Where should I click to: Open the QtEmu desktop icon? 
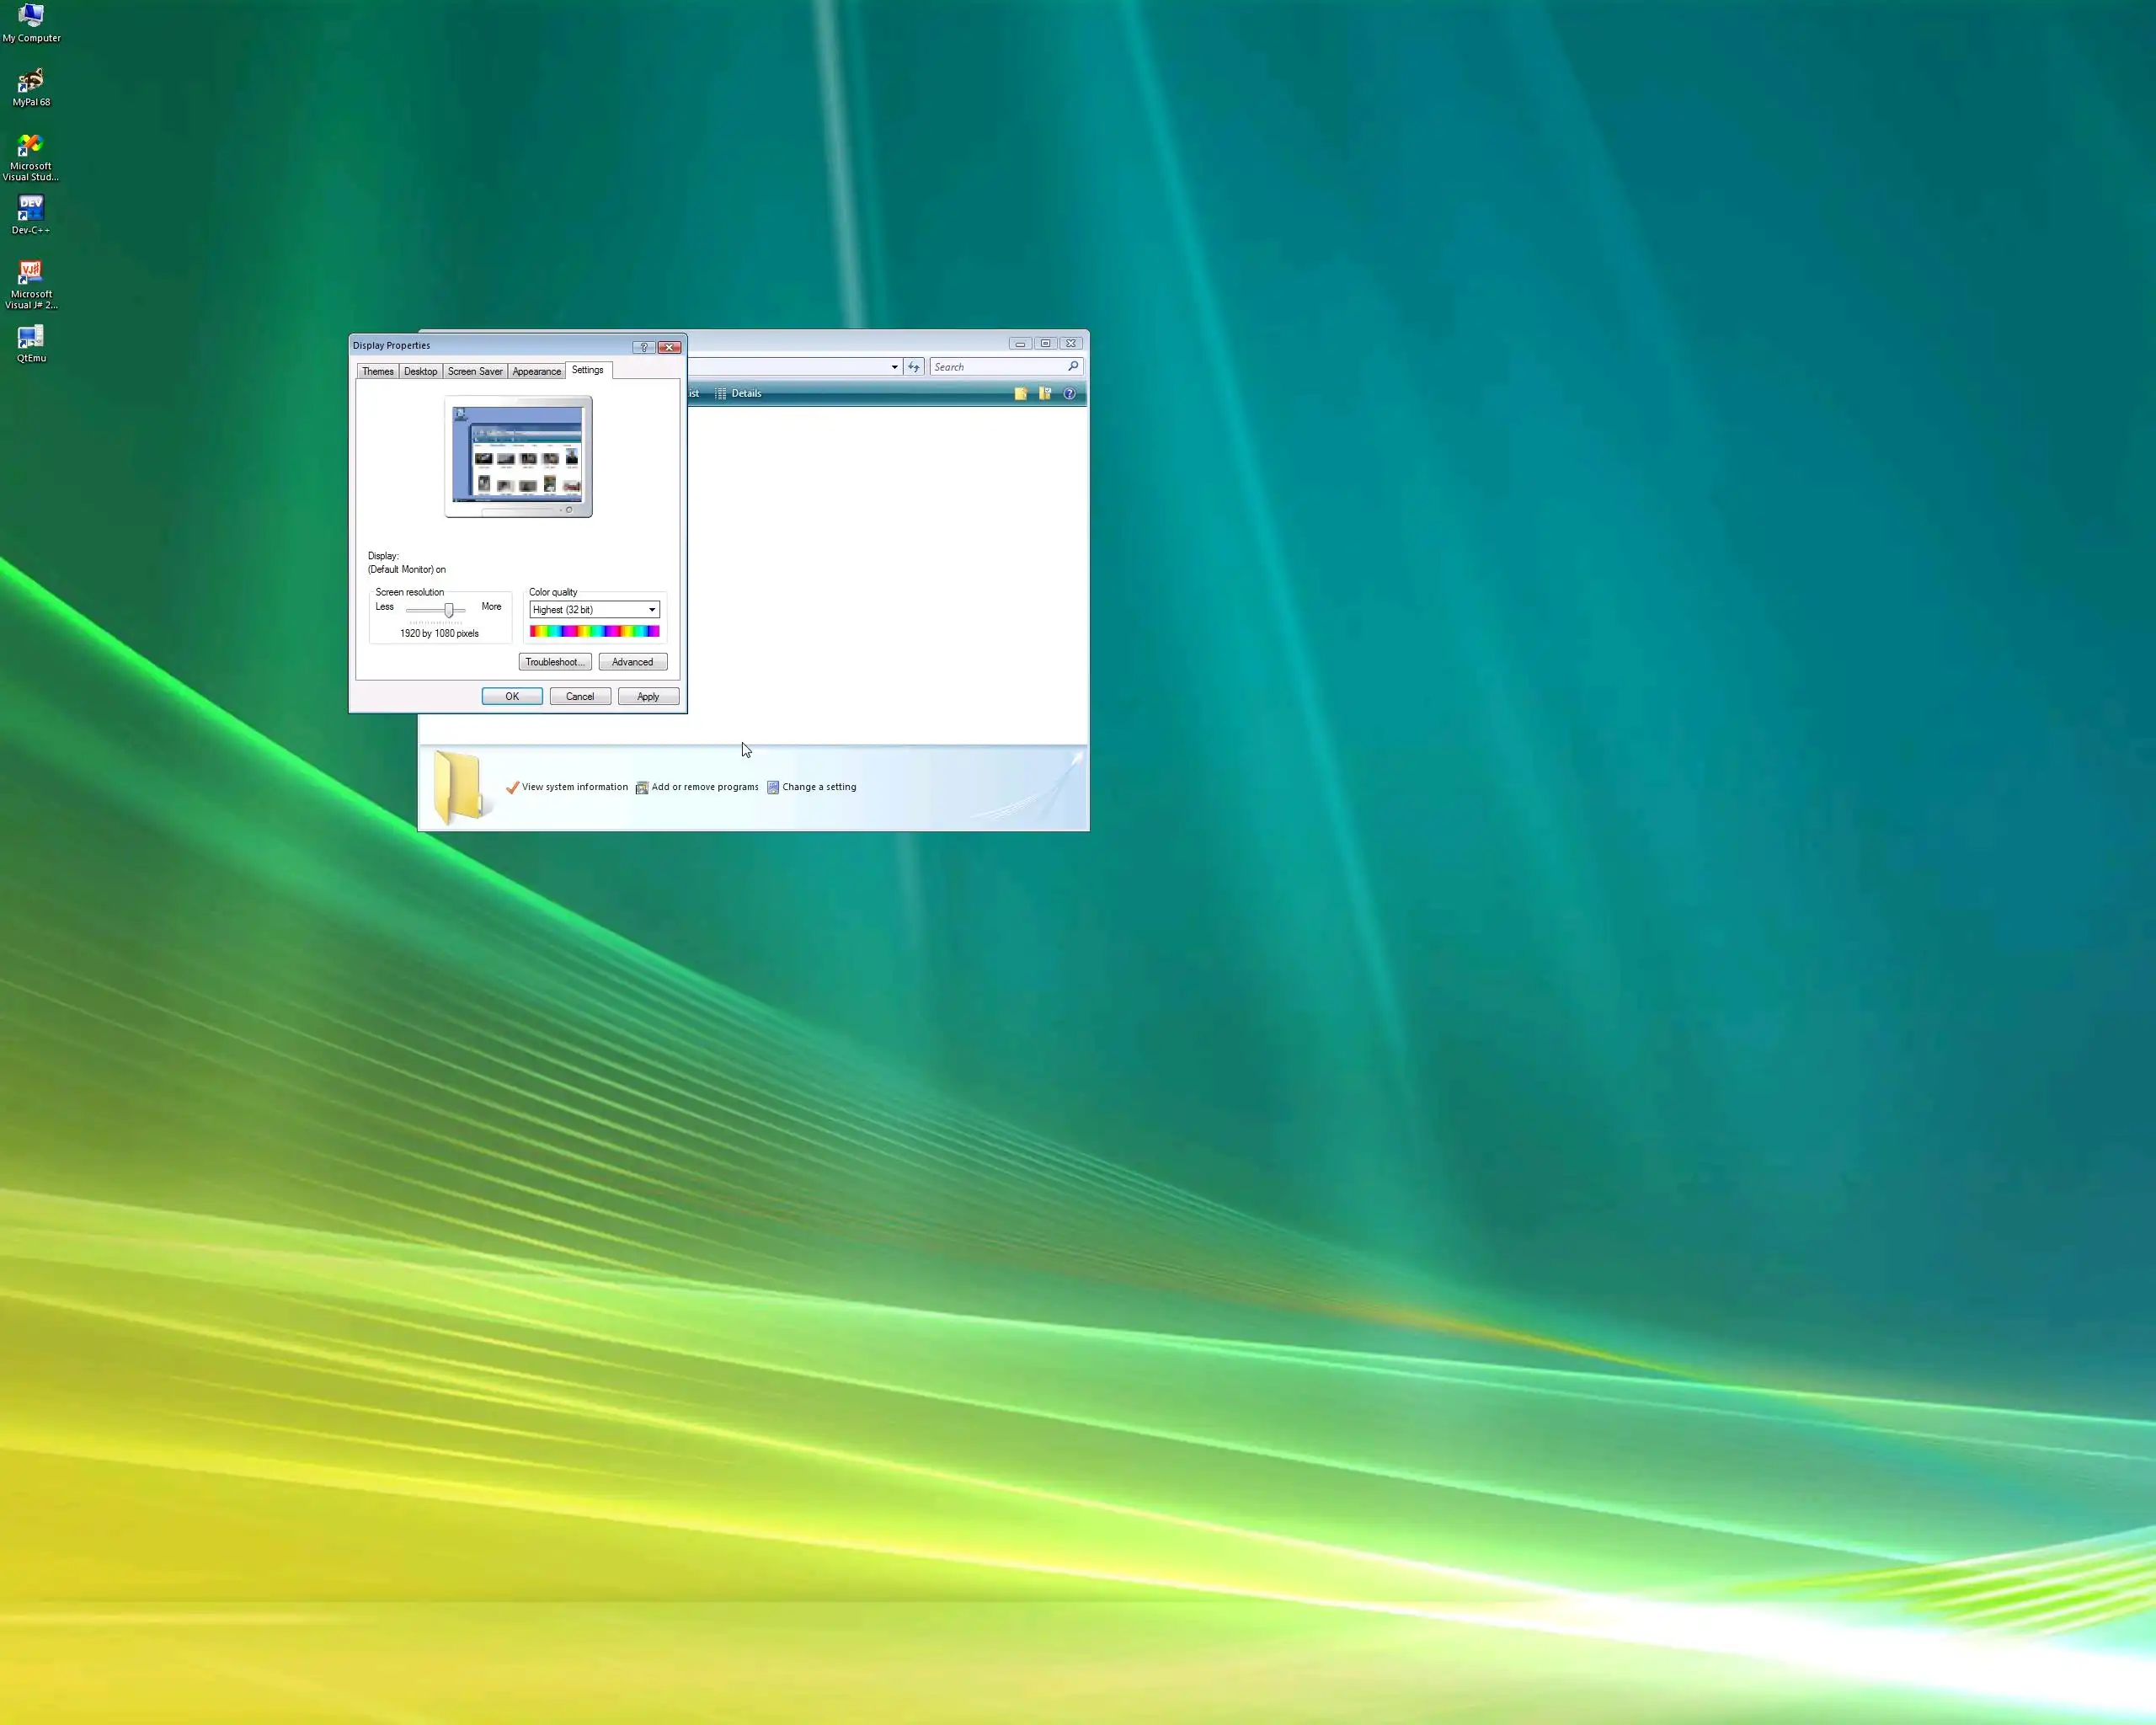[x=31, y=338]
